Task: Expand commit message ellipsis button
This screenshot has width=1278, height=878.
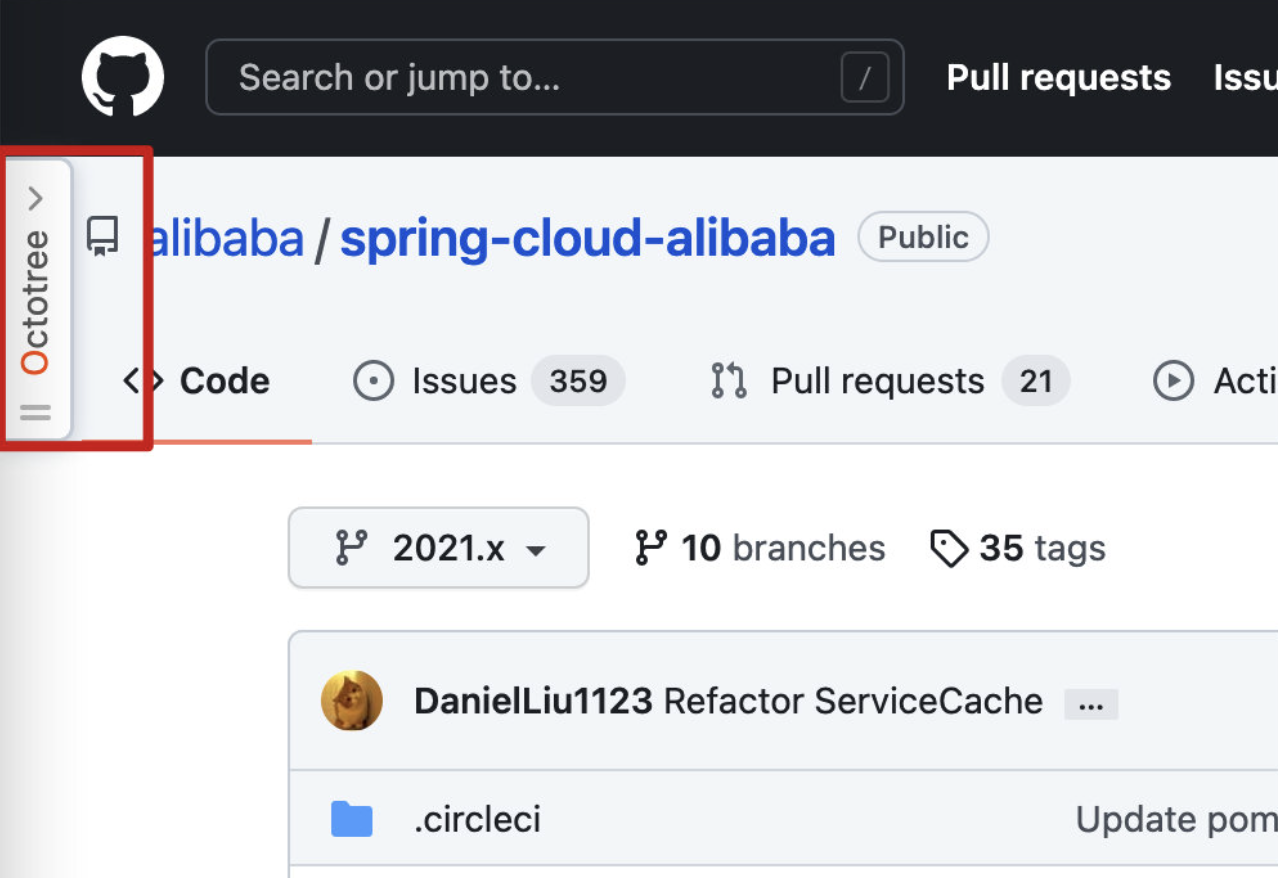Action: pos(1091,704)
